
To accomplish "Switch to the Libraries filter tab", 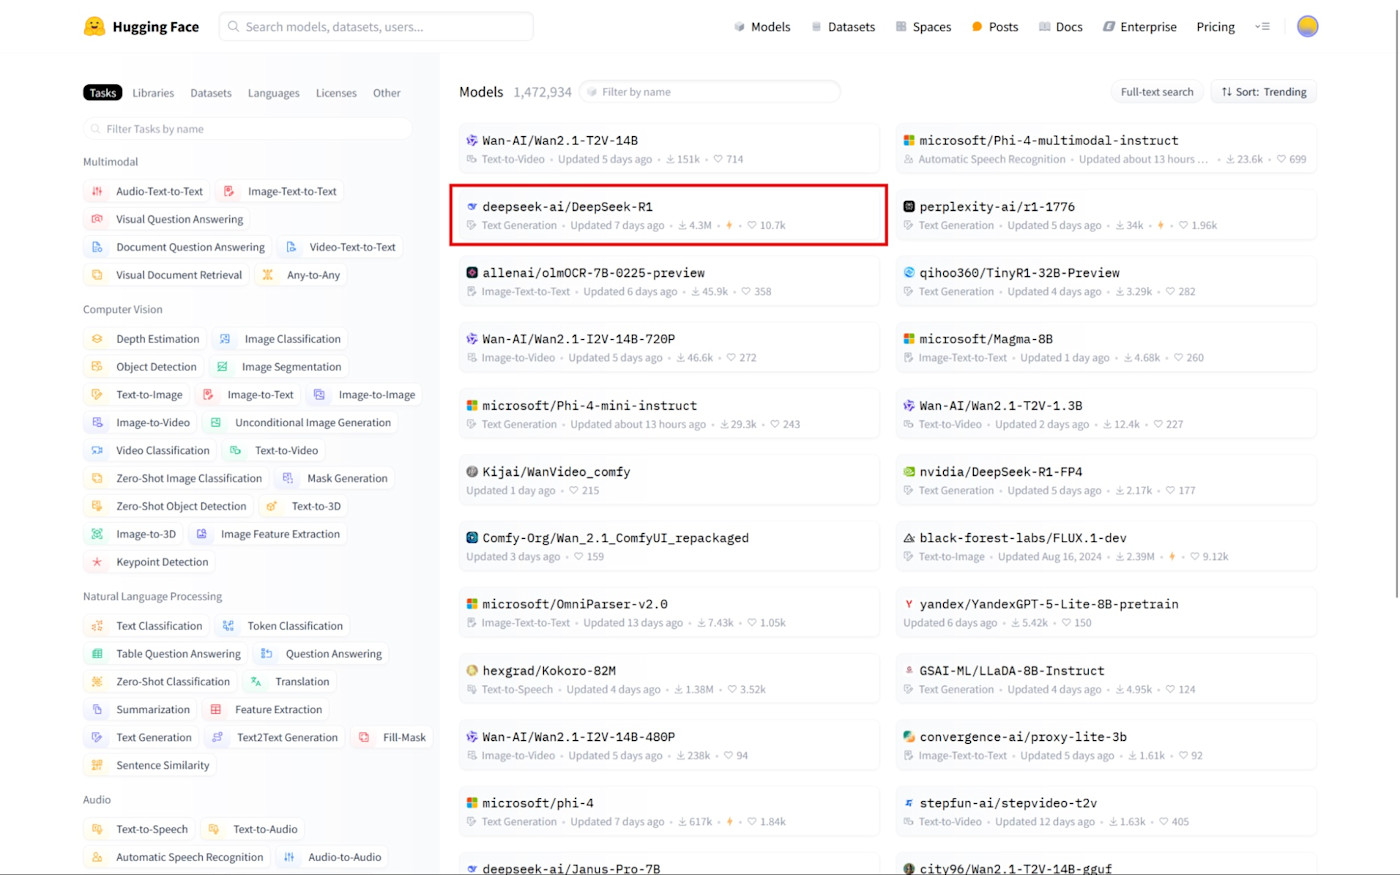I will [153, 93].
